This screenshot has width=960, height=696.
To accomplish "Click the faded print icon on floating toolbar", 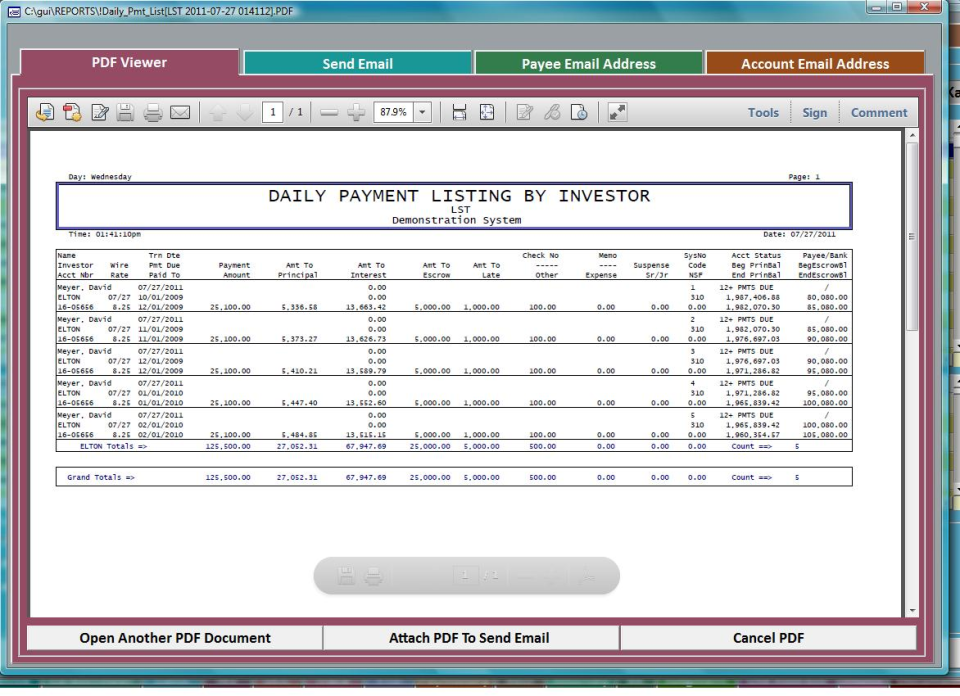I will (x=373, y=576).
